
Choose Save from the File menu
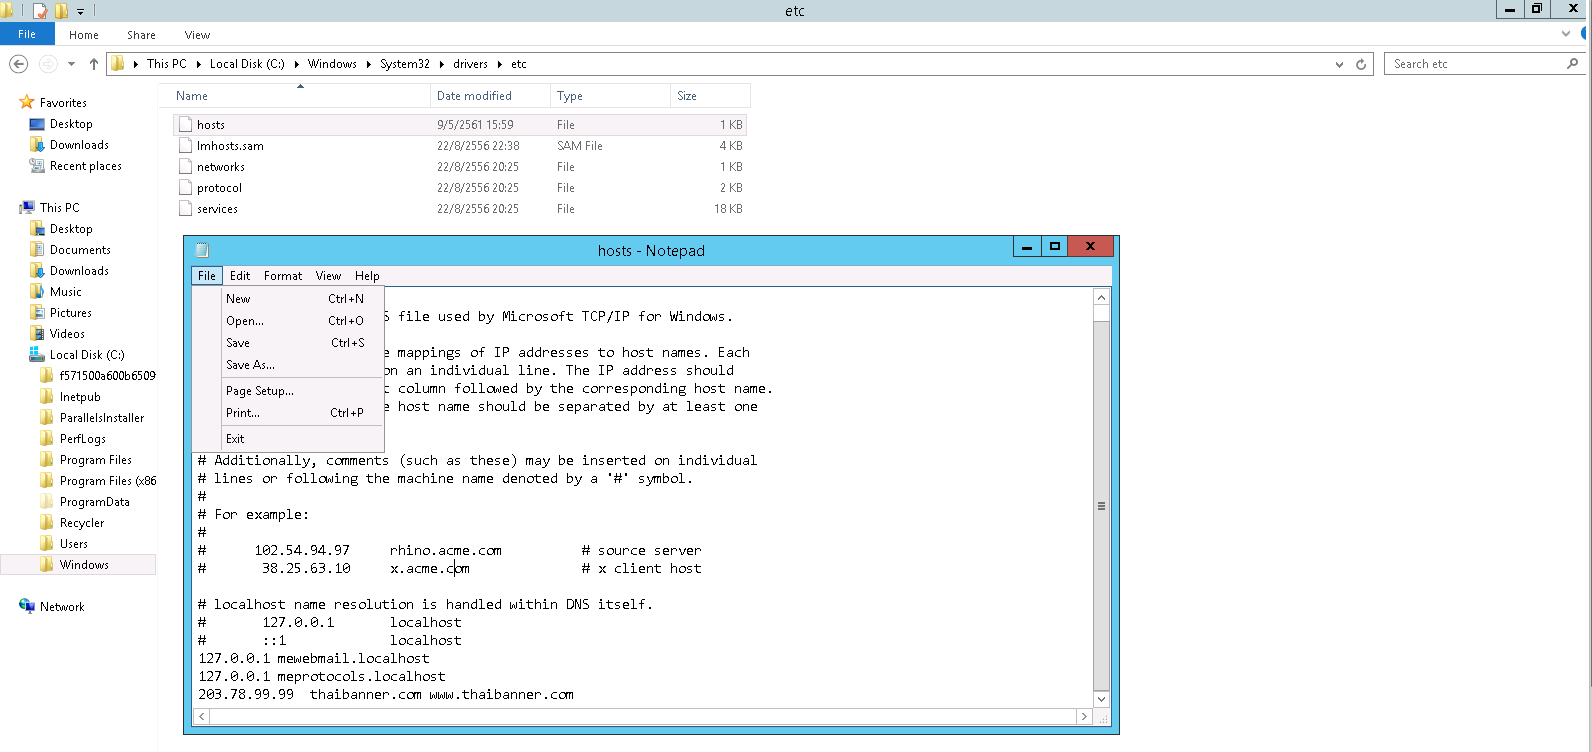coord(302,343)
